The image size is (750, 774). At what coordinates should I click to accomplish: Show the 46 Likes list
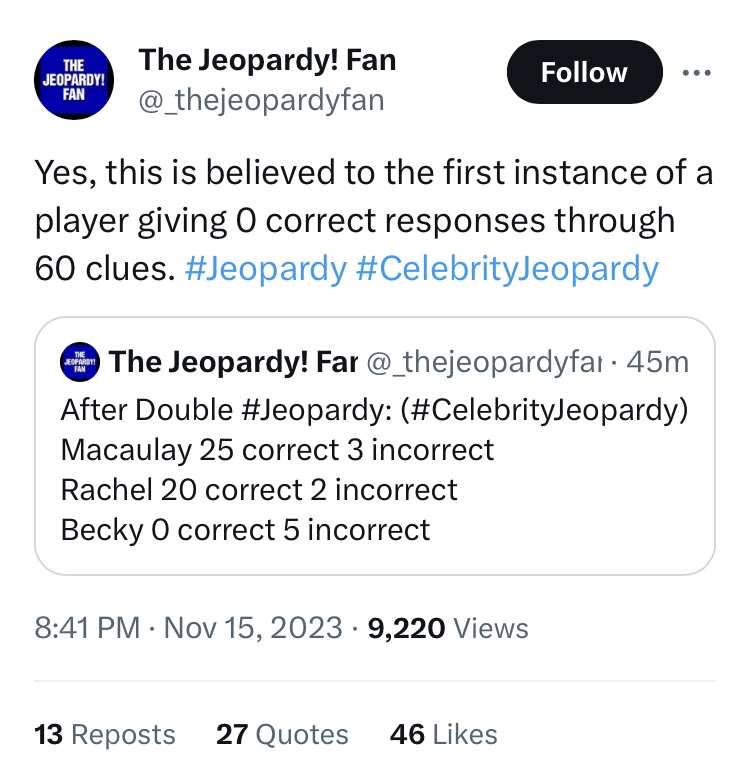point(443,734)
